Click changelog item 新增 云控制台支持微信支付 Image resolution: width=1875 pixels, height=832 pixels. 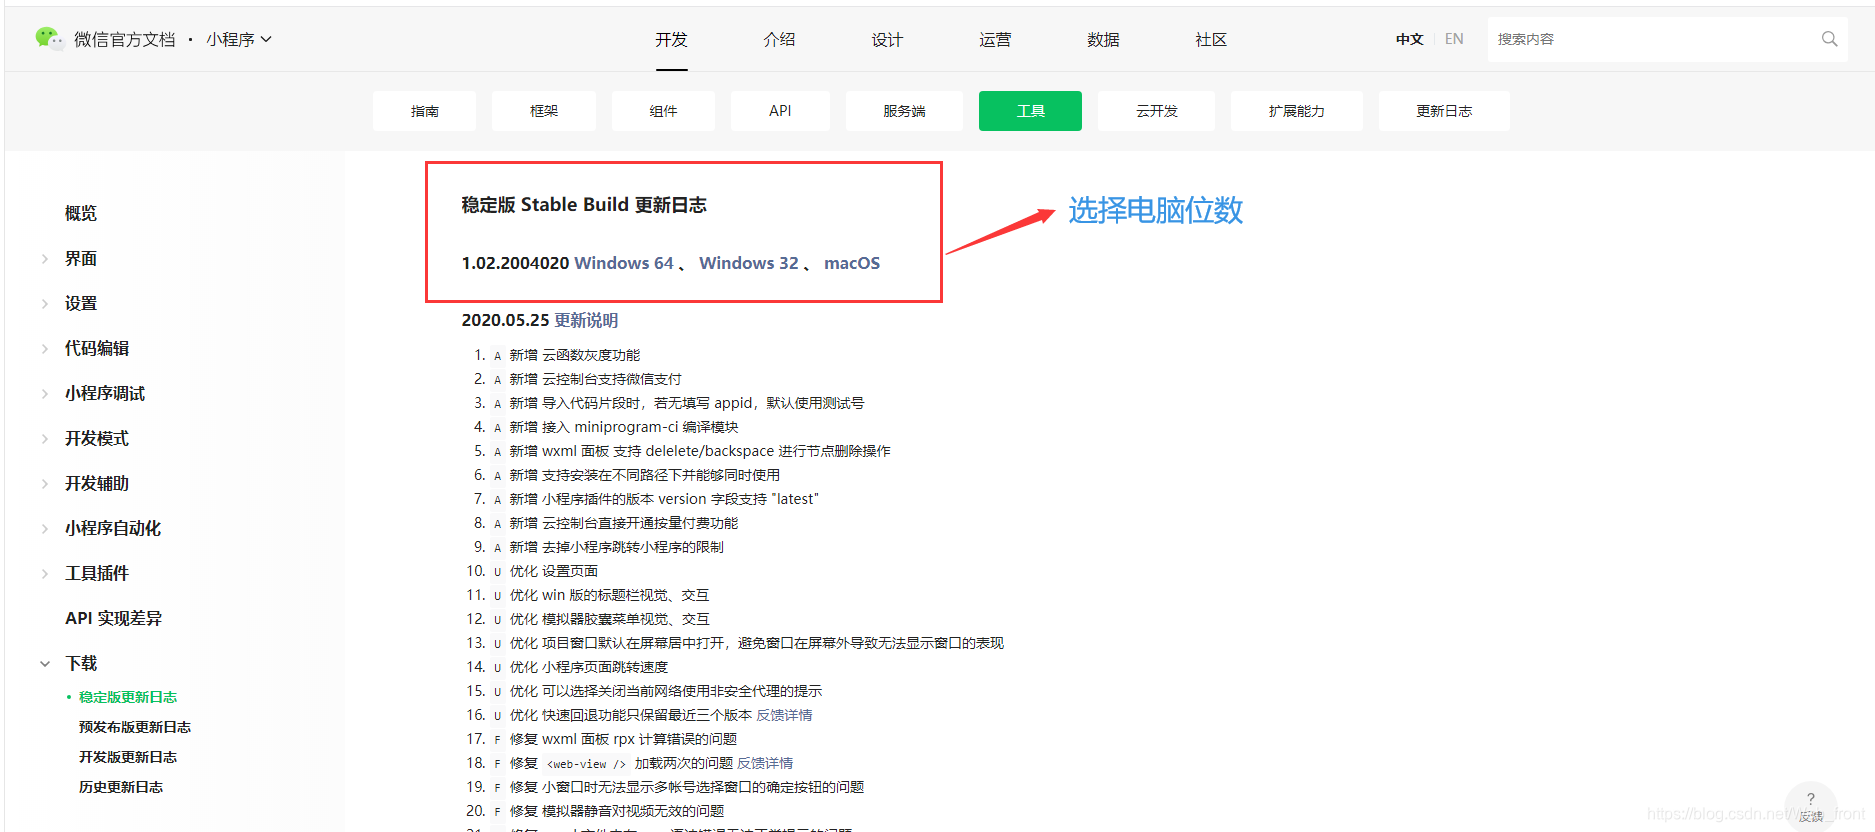(x=595, y=379)
